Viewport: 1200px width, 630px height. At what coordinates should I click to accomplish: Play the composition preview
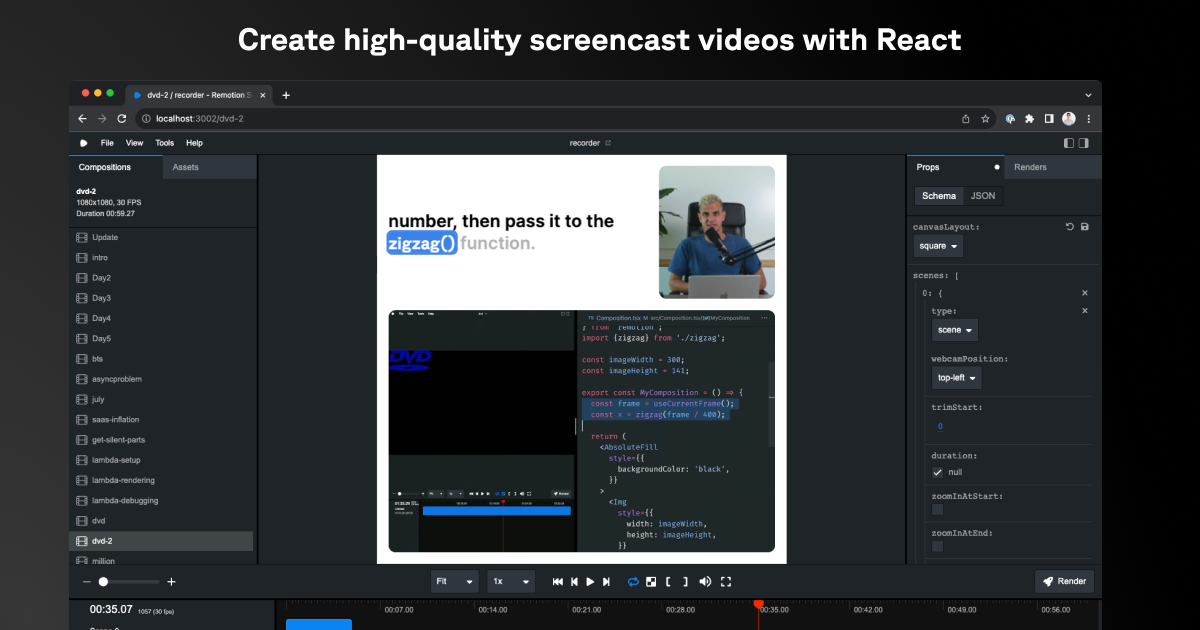click(x=590, y=582)
